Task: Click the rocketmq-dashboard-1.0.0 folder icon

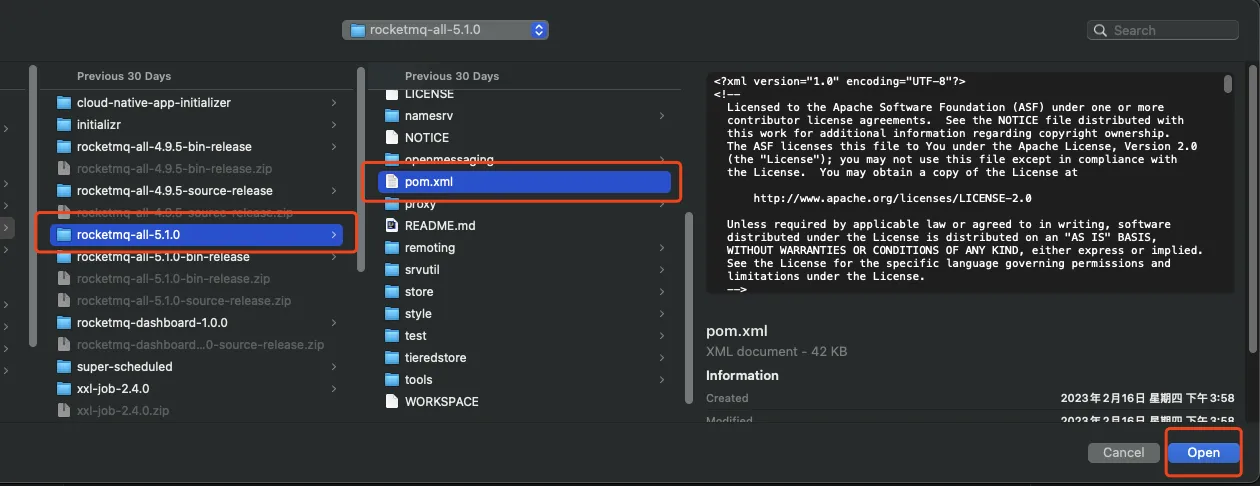Action: click(65, 323)
